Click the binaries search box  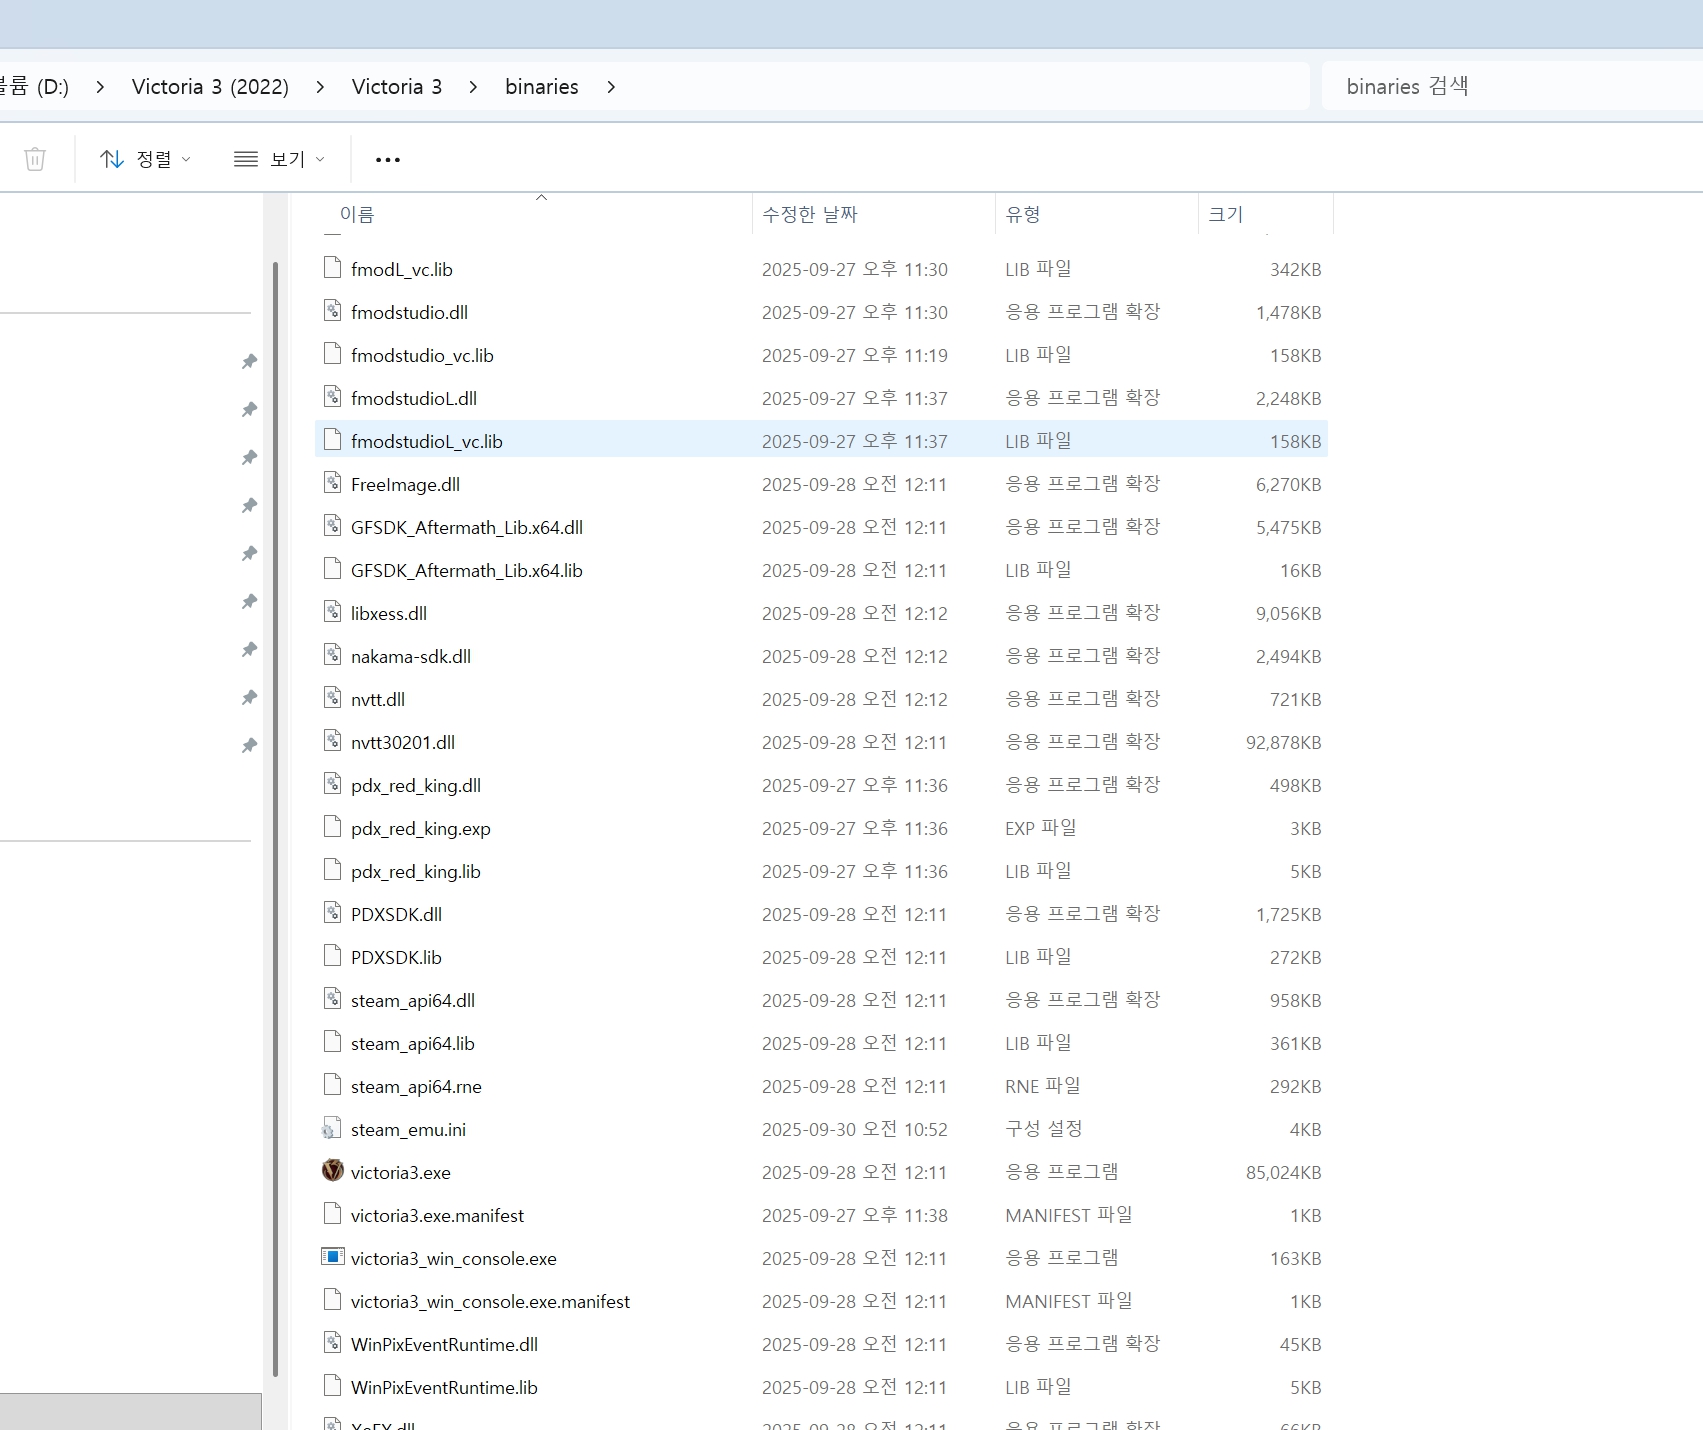pyautogui.click(x=1512, y=86)
